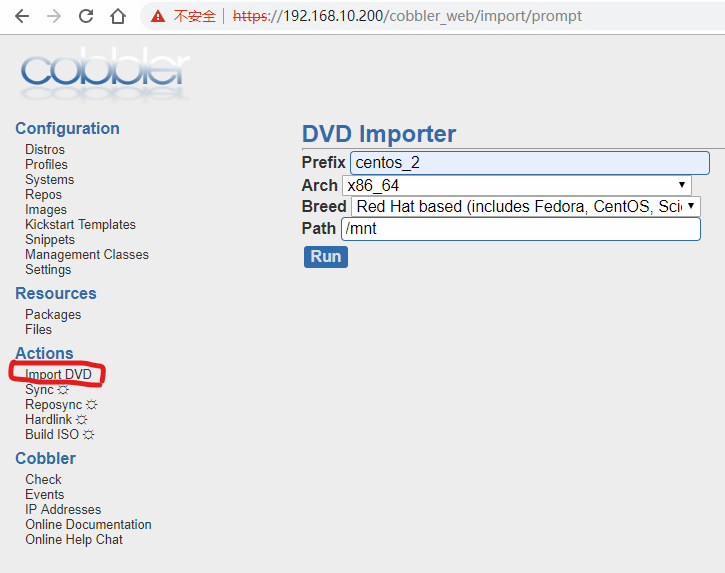Screen dimensions: 725x573
Task: Reload the page with refresh icon
Action: [86, 16]
